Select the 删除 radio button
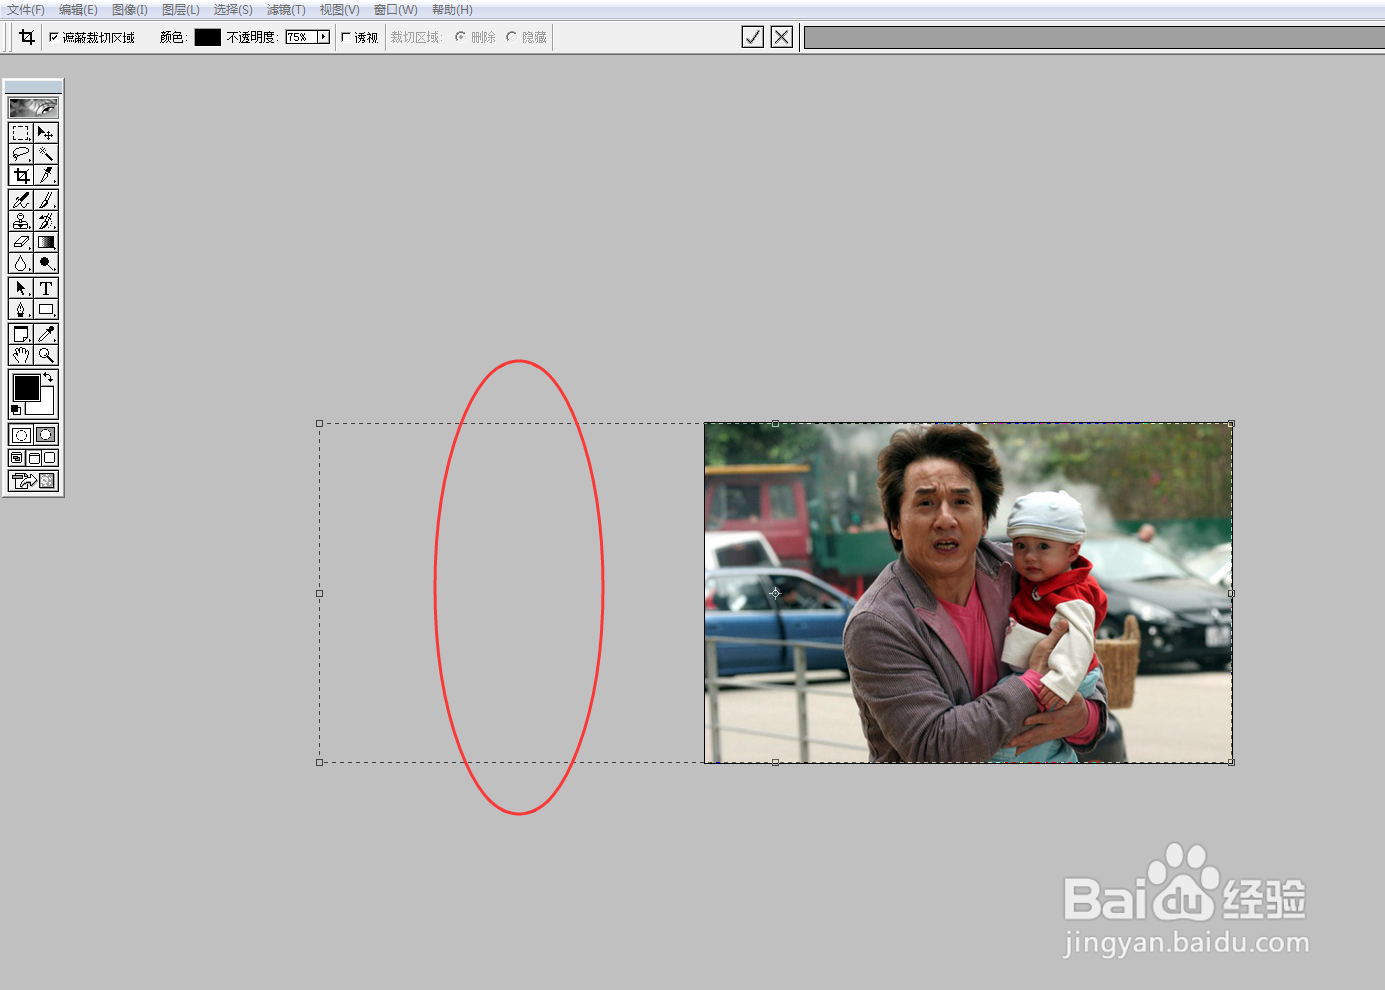The height and width of the screenshot is (990, 1385). [460, 37]
